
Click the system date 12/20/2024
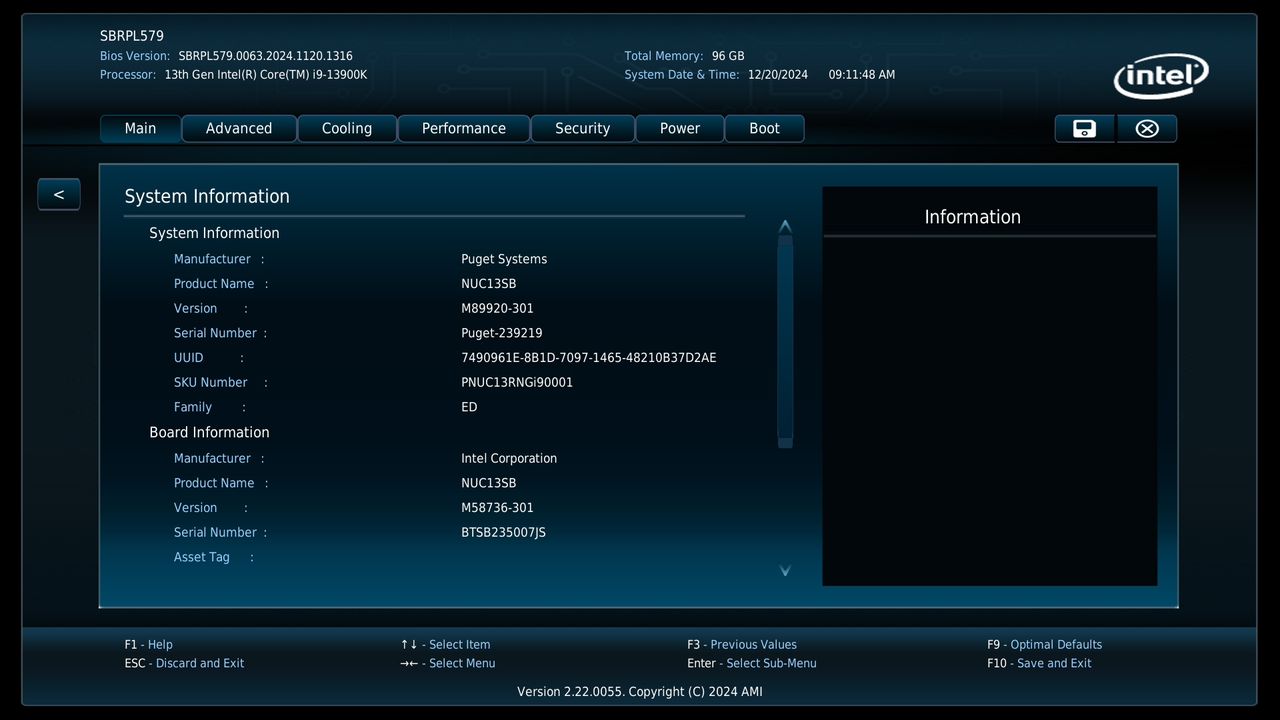778,75
